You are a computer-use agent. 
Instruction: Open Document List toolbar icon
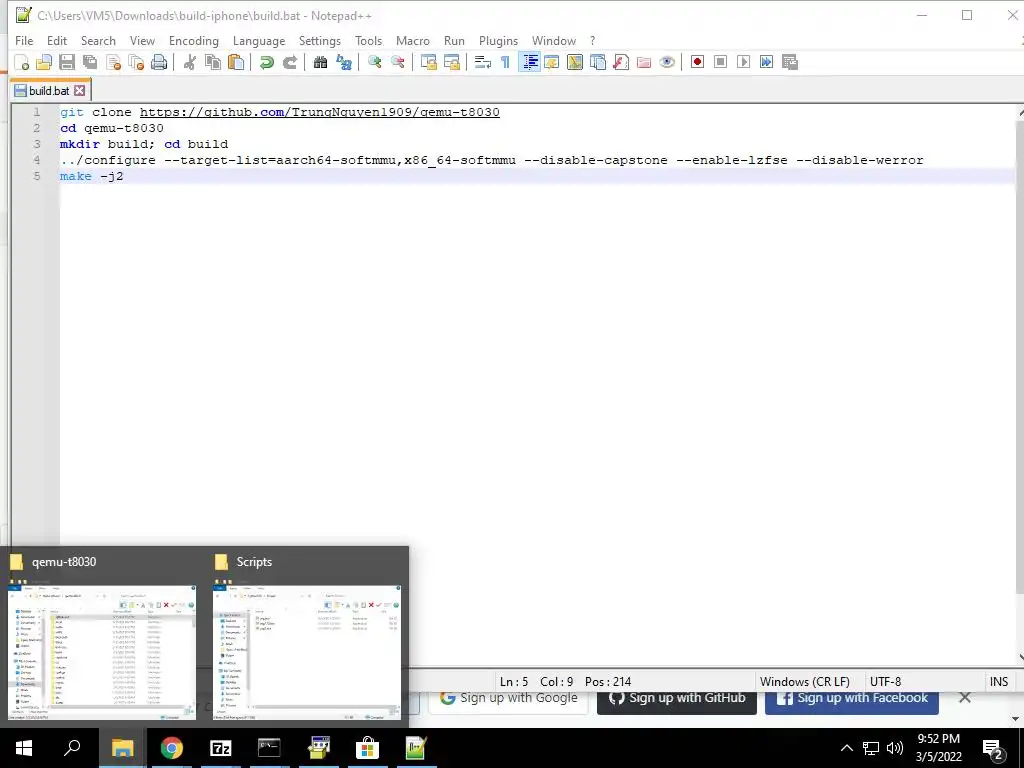[598, 62]
